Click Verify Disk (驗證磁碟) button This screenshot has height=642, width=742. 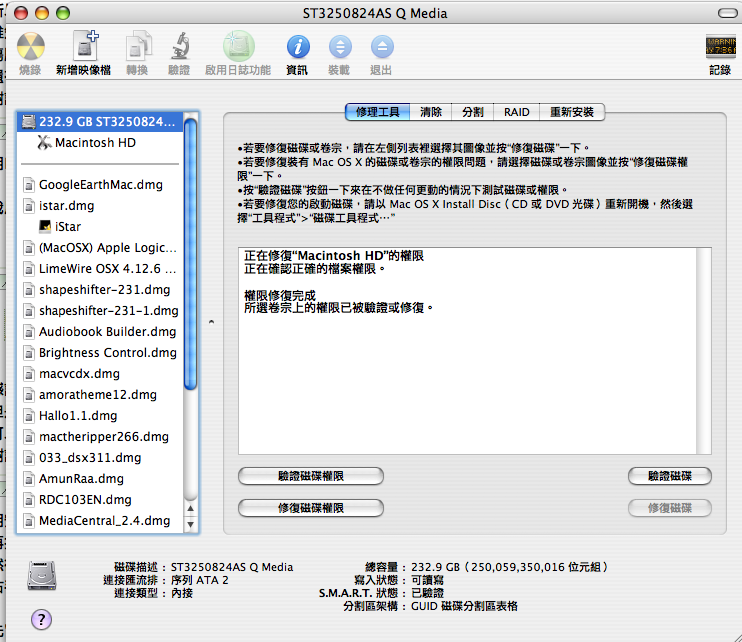point(670,476)
